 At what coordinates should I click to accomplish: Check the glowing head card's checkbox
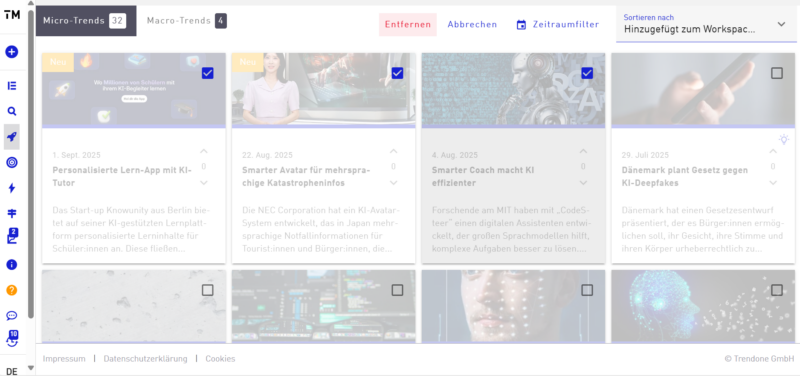click(777, 290)
